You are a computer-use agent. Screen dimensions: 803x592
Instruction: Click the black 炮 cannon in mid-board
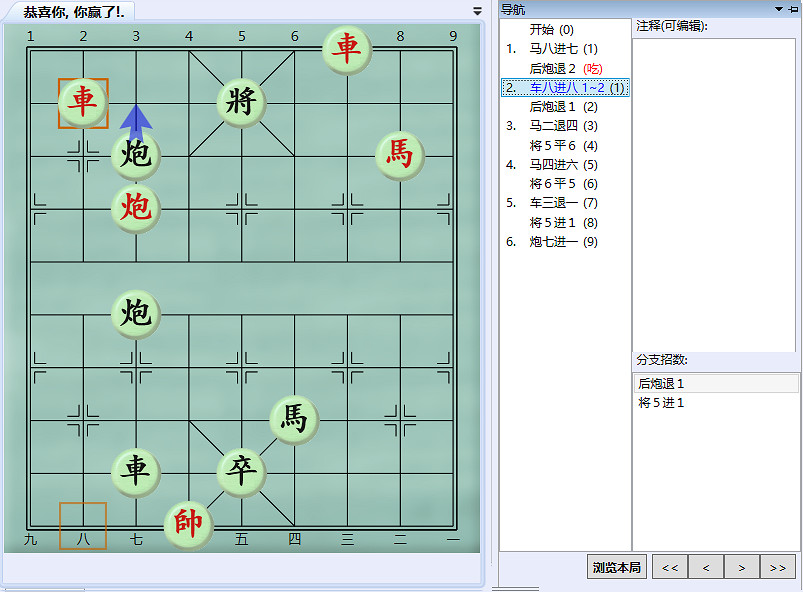tap(135, 313)
